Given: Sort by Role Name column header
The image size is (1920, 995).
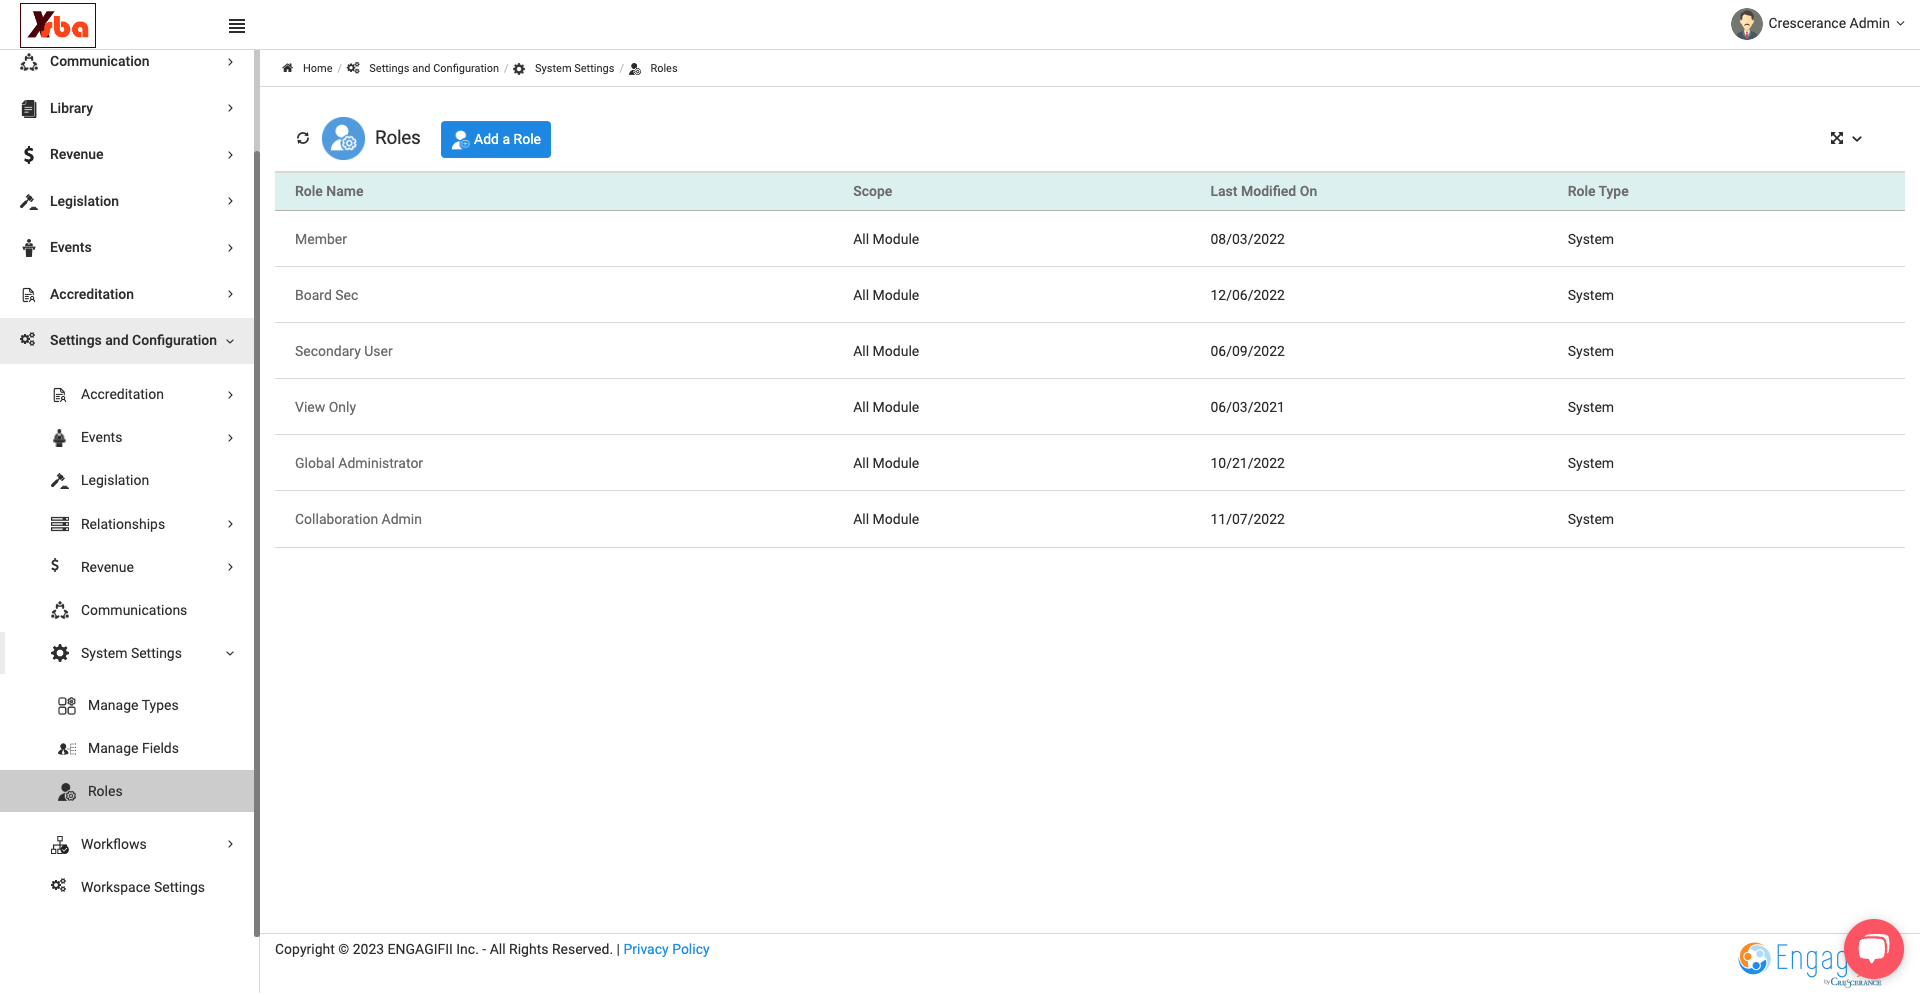Looking at the screenshot, I should [329, 191].
